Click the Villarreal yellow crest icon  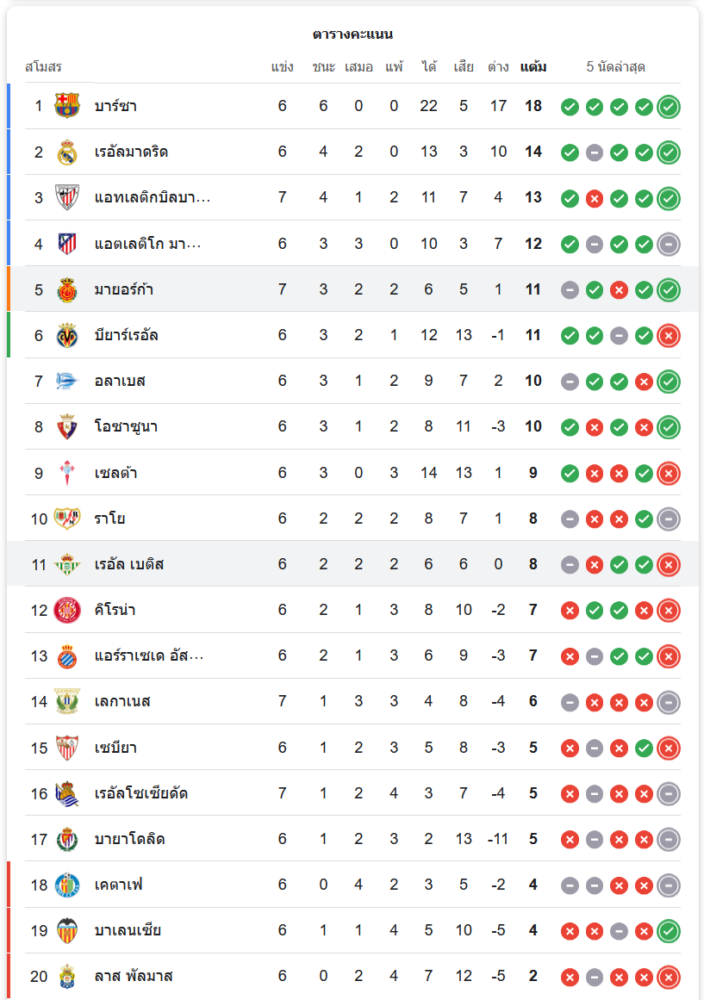click(x=67, y=335)
